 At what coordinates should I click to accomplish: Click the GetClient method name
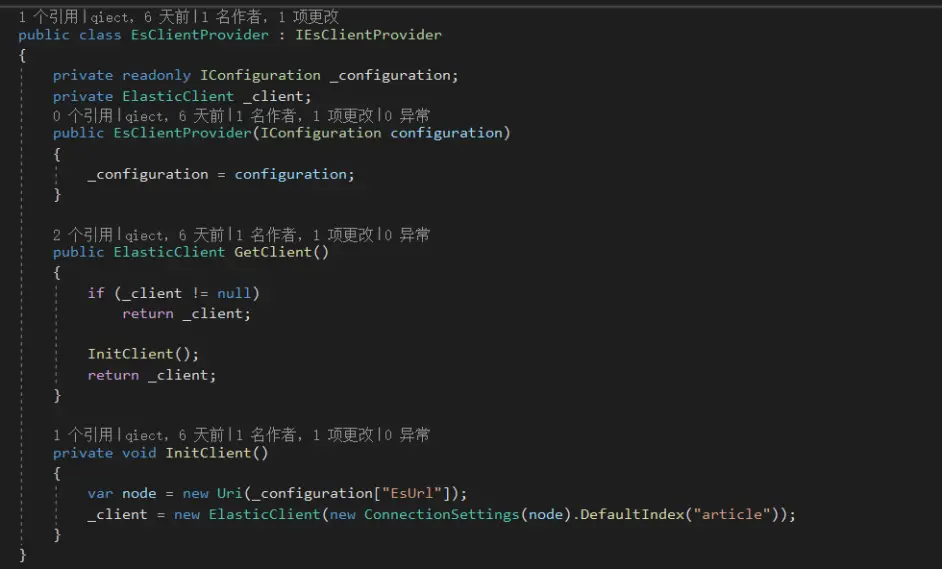[x=273, y=252]
